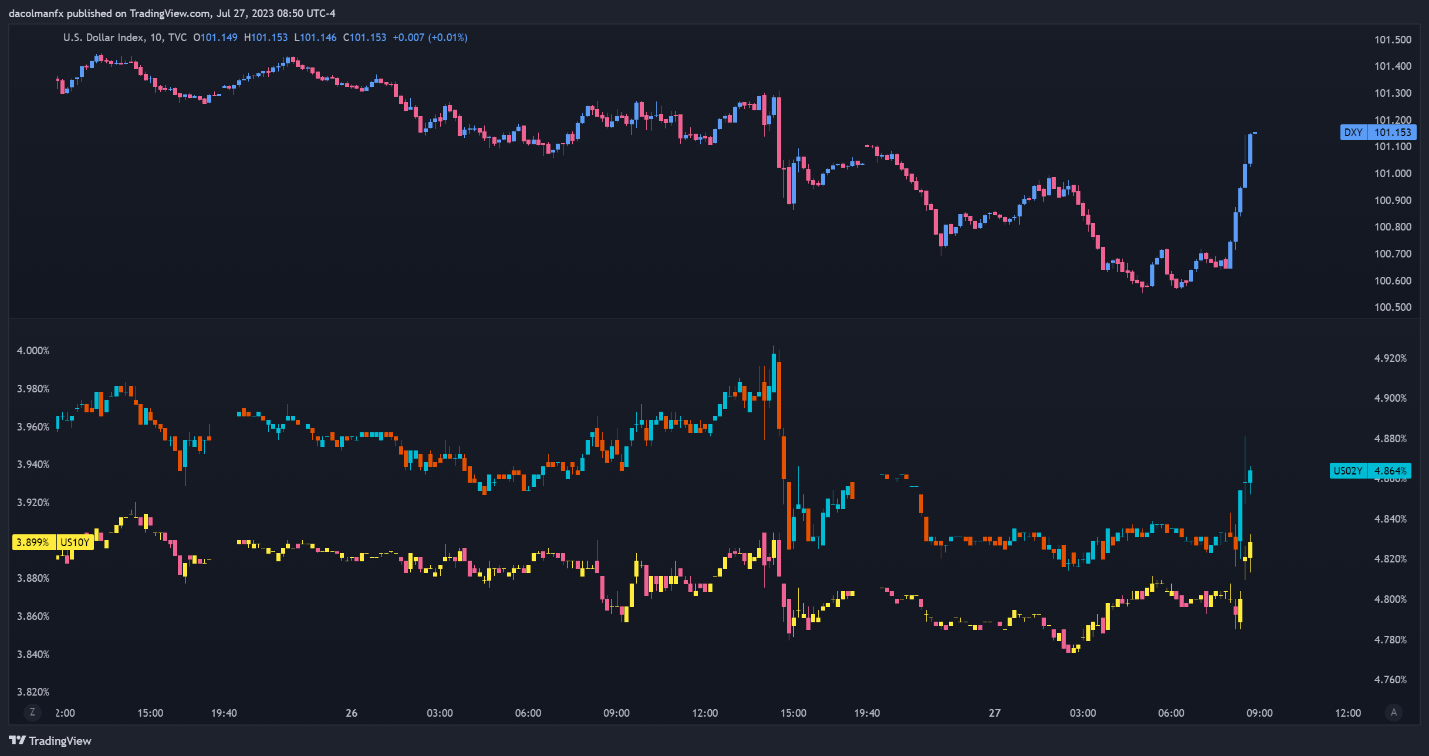
Task: Select the 27 date marker on timeline
Action: pos(994,713)
